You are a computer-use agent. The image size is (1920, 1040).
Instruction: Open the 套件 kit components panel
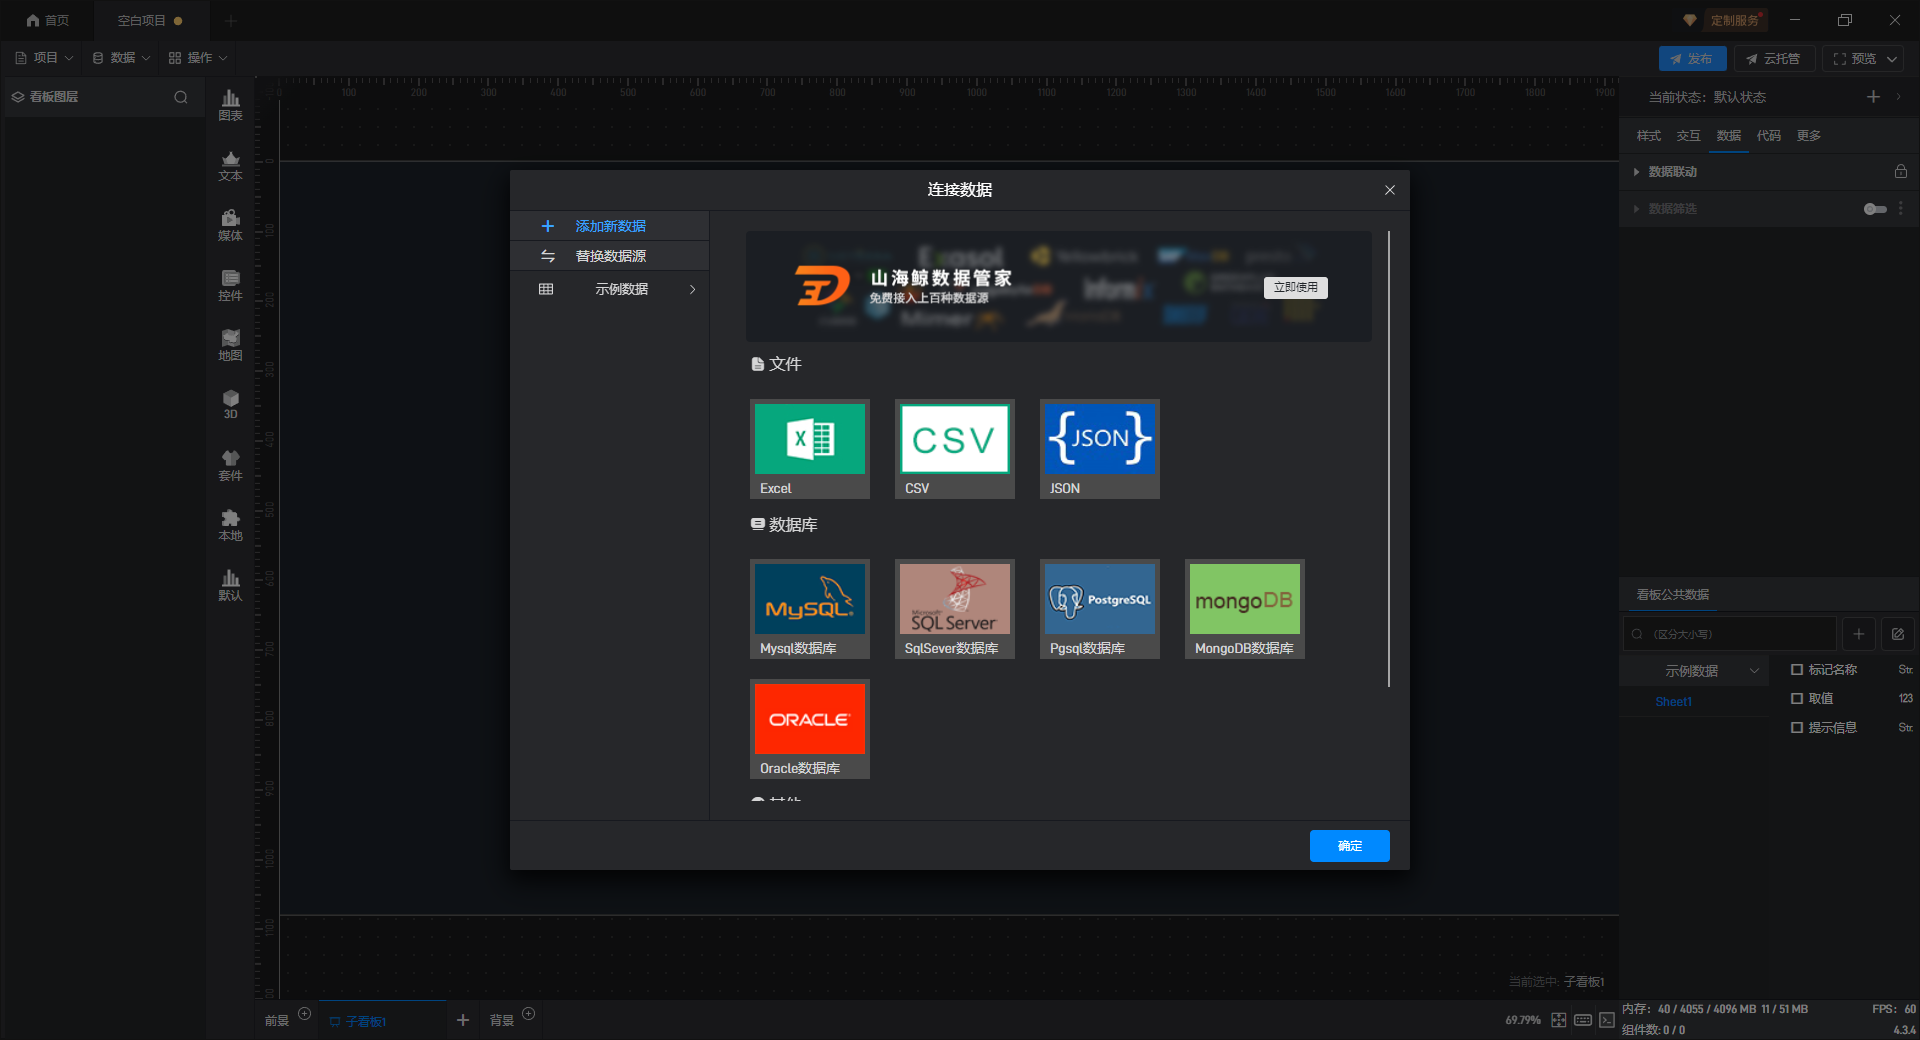click(x=230, y=465)
